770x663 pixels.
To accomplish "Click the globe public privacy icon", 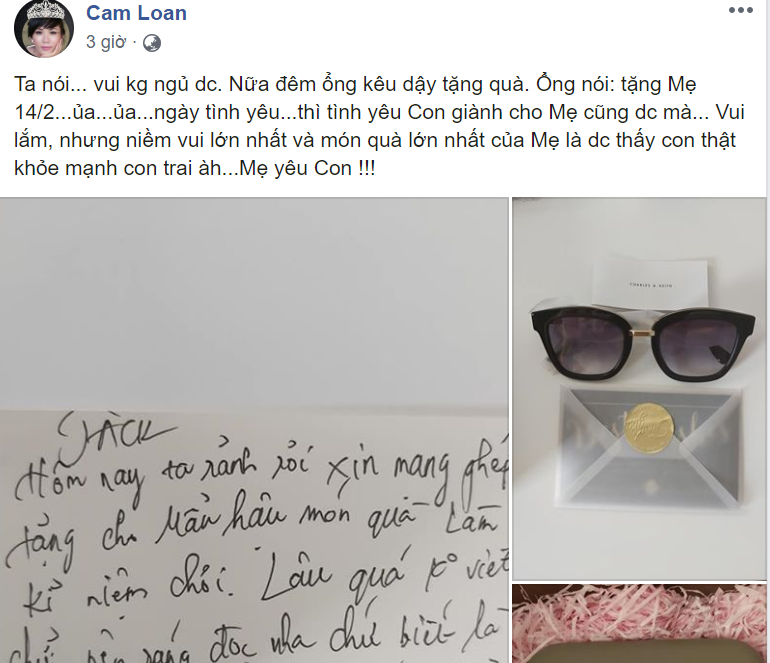I will 152,43.
